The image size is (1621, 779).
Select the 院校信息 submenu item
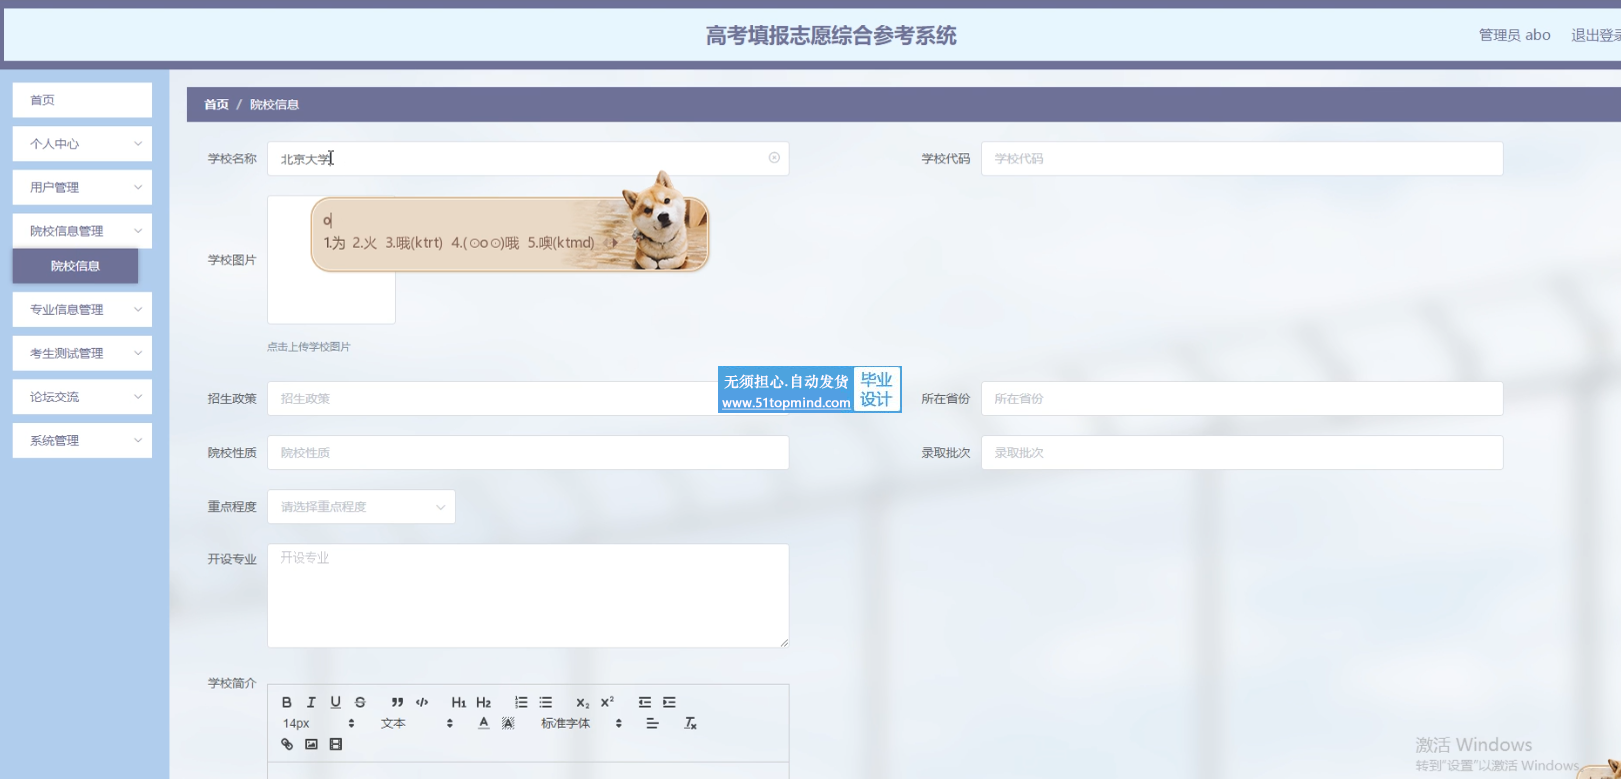[x=75, y=266]
